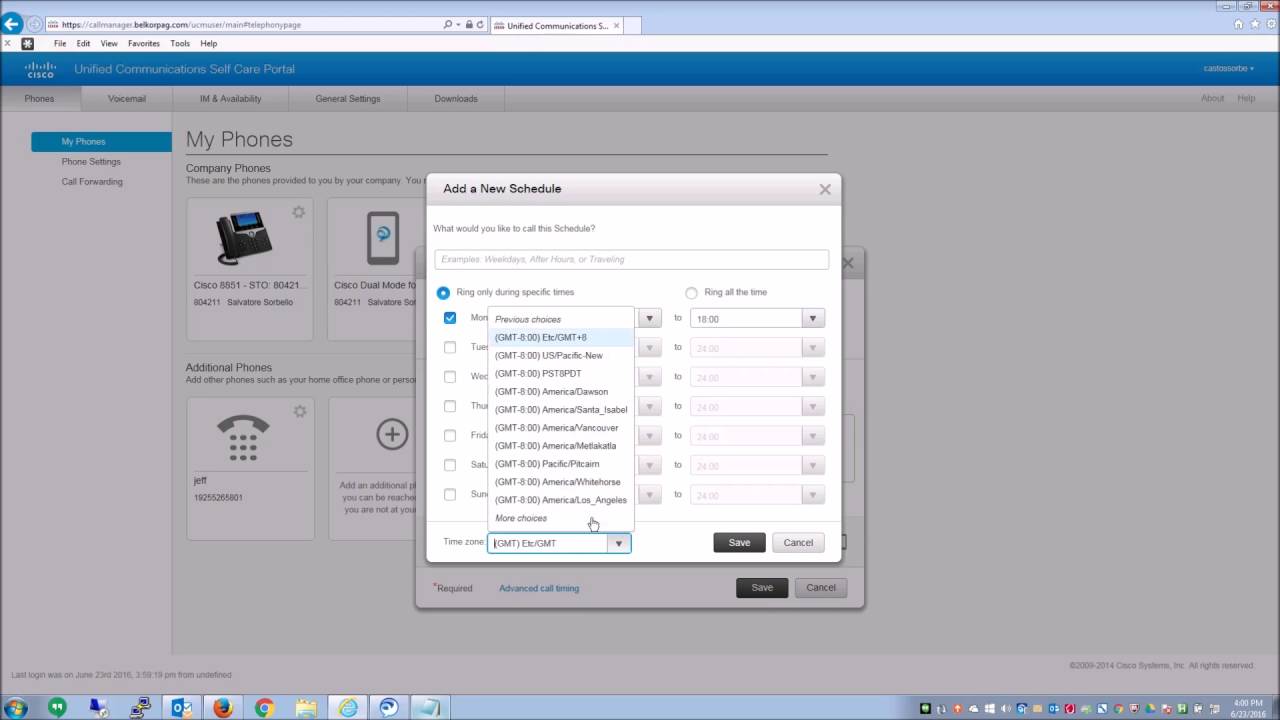
Task: Click the Cisco logo in the header
Action: [41, 69]
